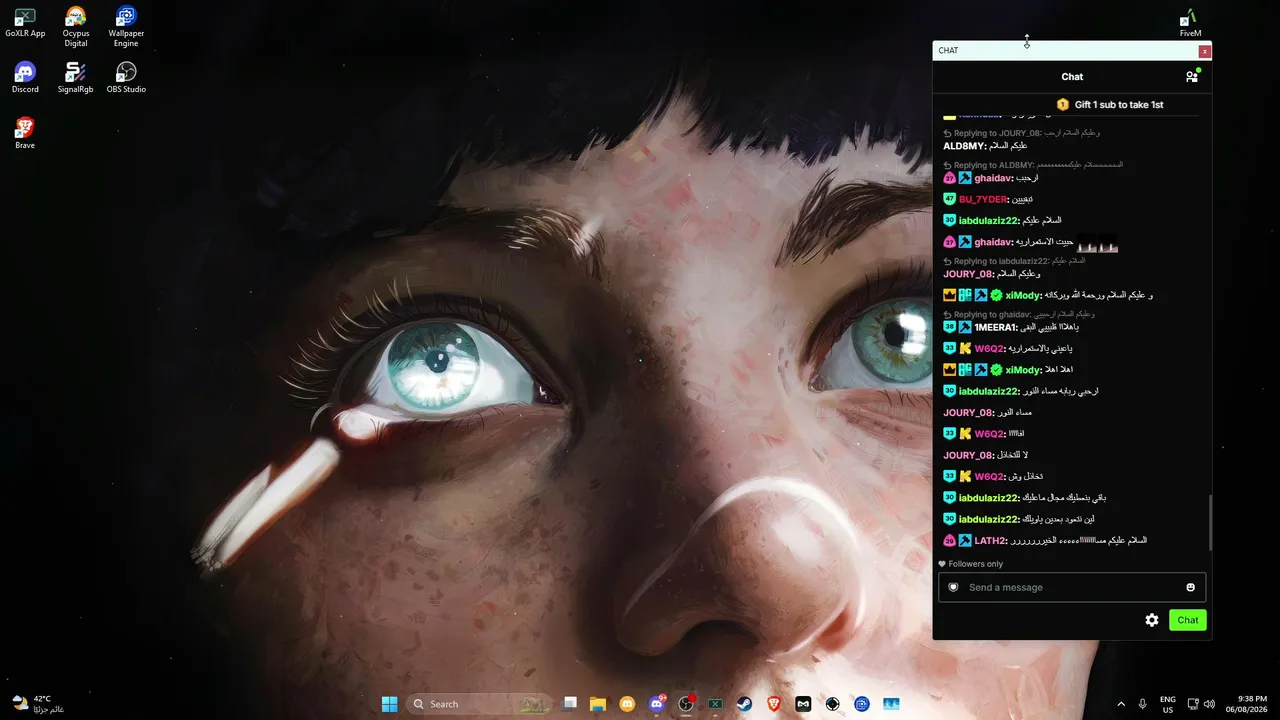Viewport: 1280px width, 720px height.
Task: Open Wallpaper Engine desktop shortcut
Action: [126, 27]
